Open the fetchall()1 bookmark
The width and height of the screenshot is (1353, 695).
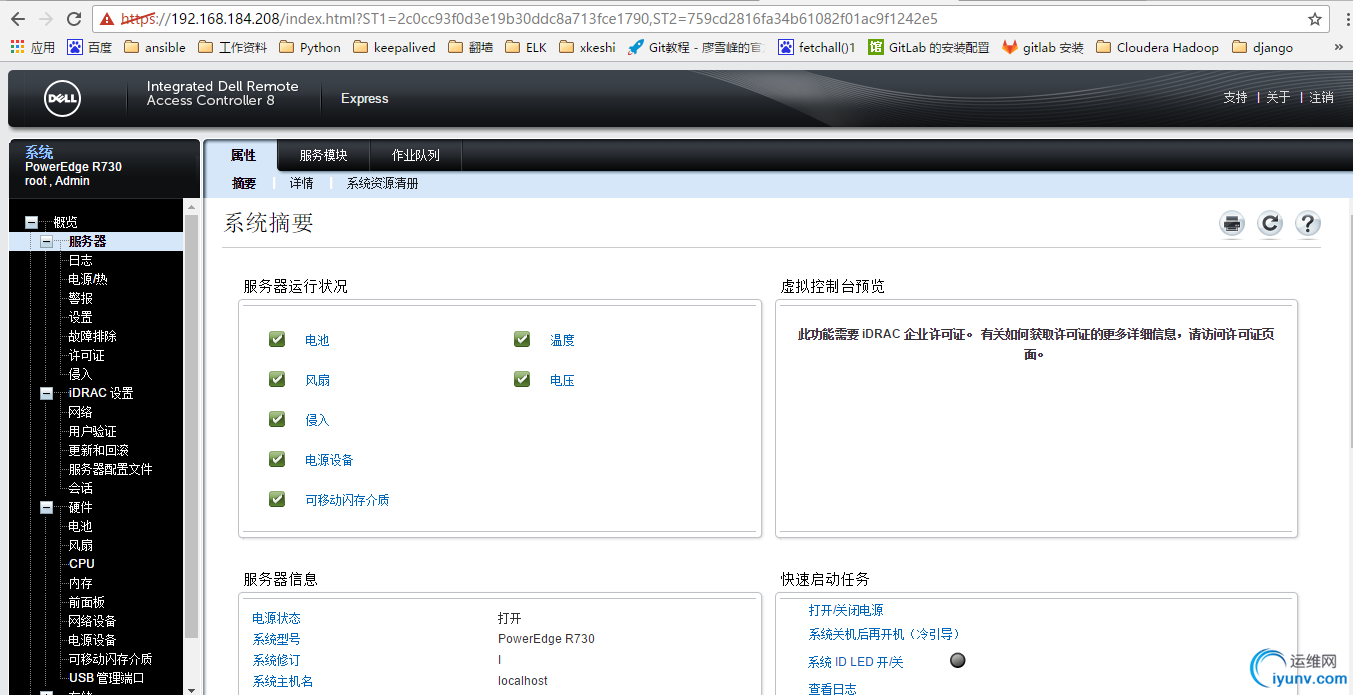pos(817,47)
